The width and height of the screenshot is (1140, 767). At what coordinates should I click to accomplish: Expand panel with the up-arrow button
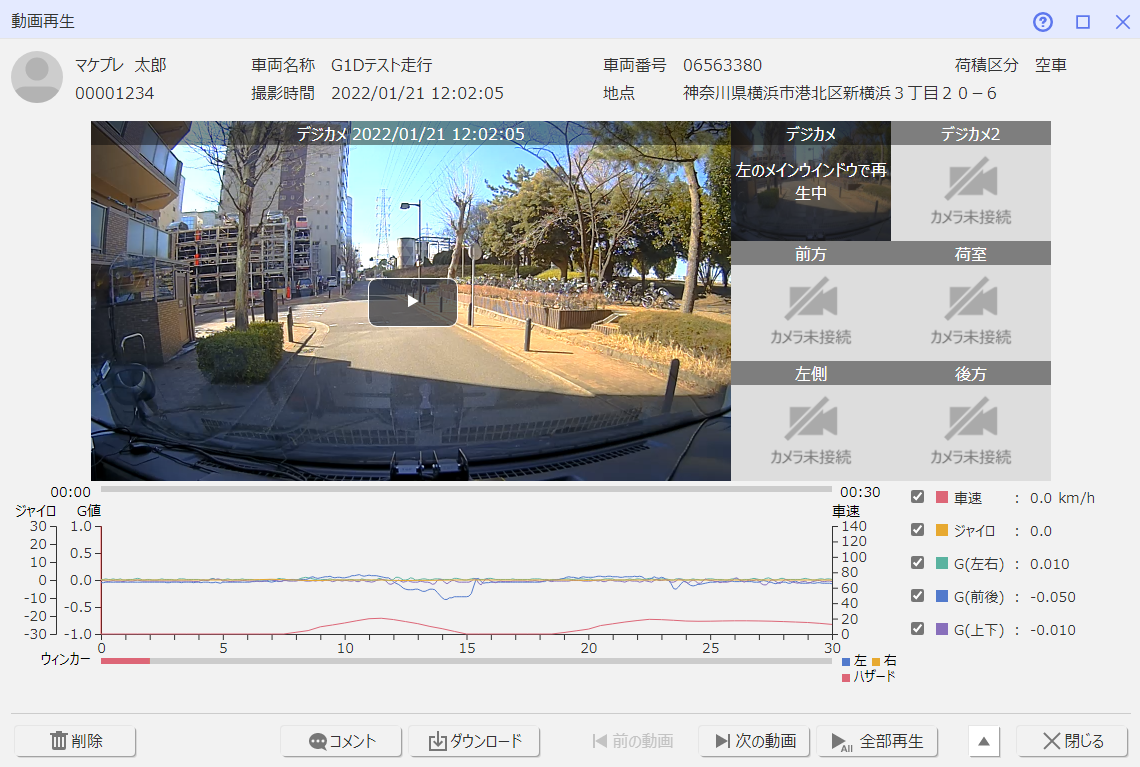point(984,741)
